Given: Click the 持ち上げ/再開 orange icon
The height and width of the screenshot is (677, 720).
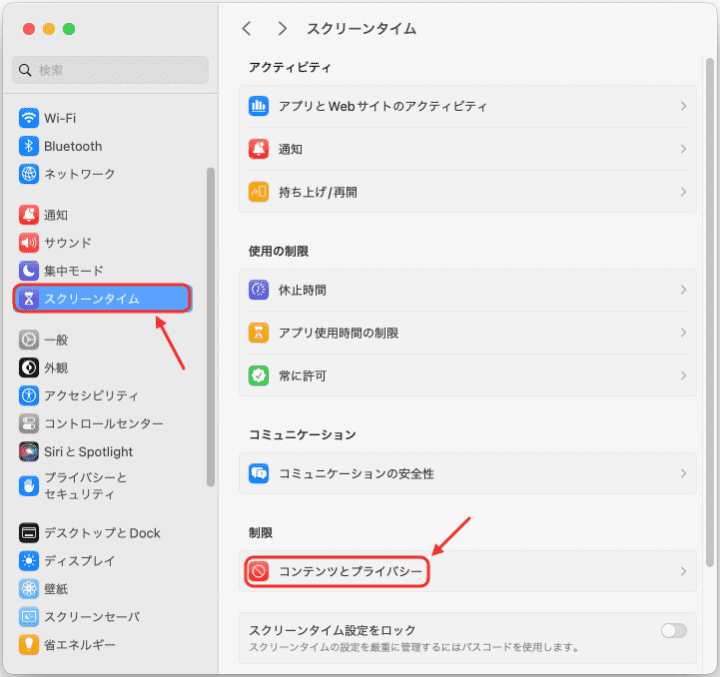Looking at the screenshot, I should 259,192.
